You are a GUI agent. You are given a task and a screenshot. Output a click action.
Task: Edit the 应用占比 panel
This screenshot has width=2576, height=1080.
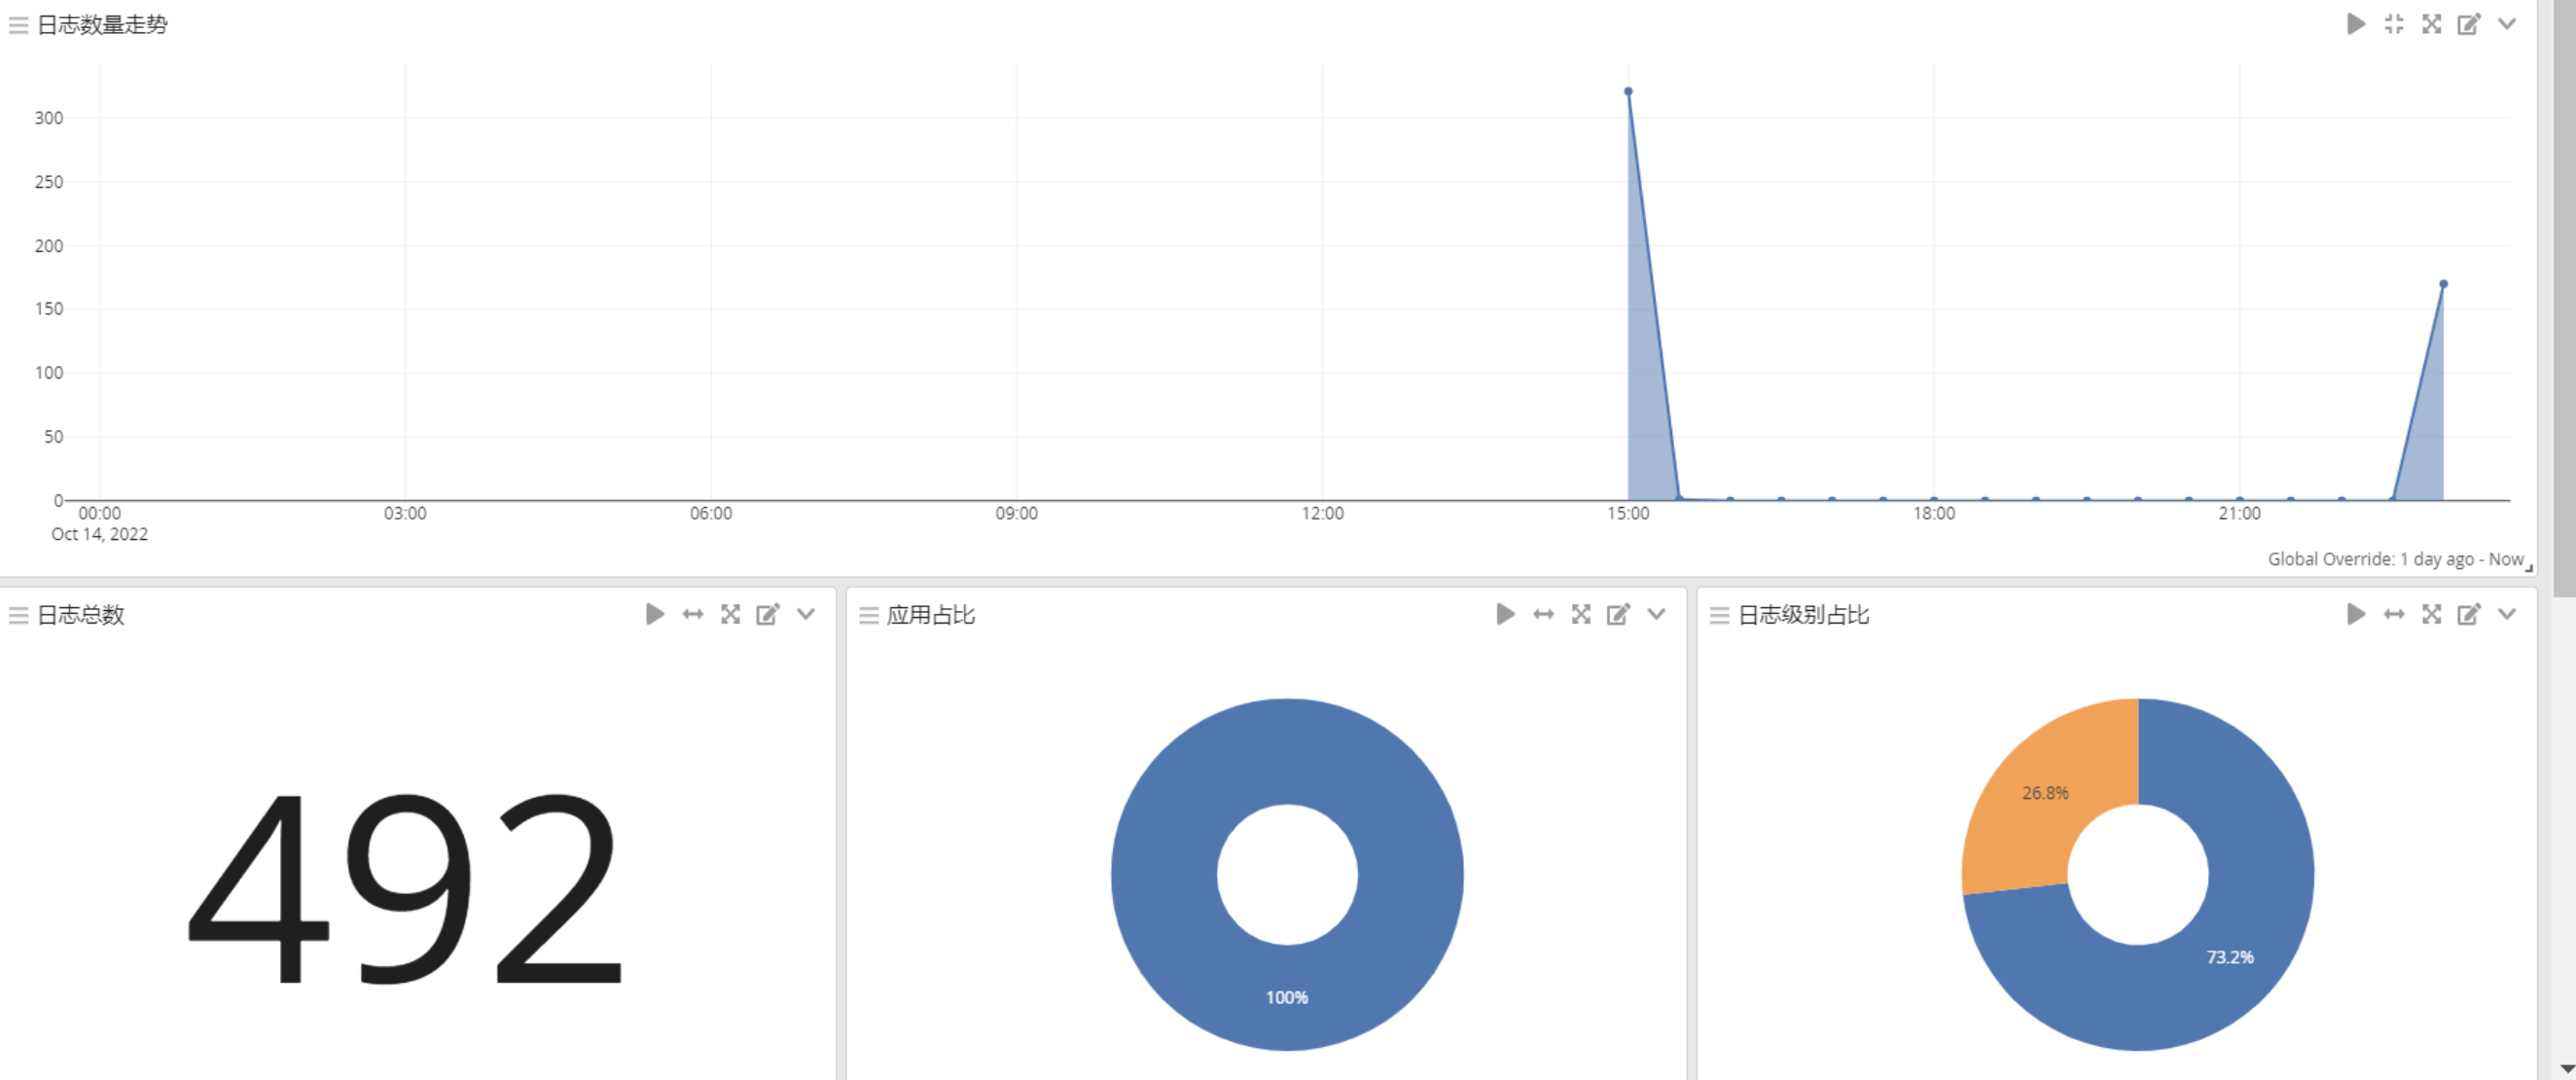point(1618,614)
